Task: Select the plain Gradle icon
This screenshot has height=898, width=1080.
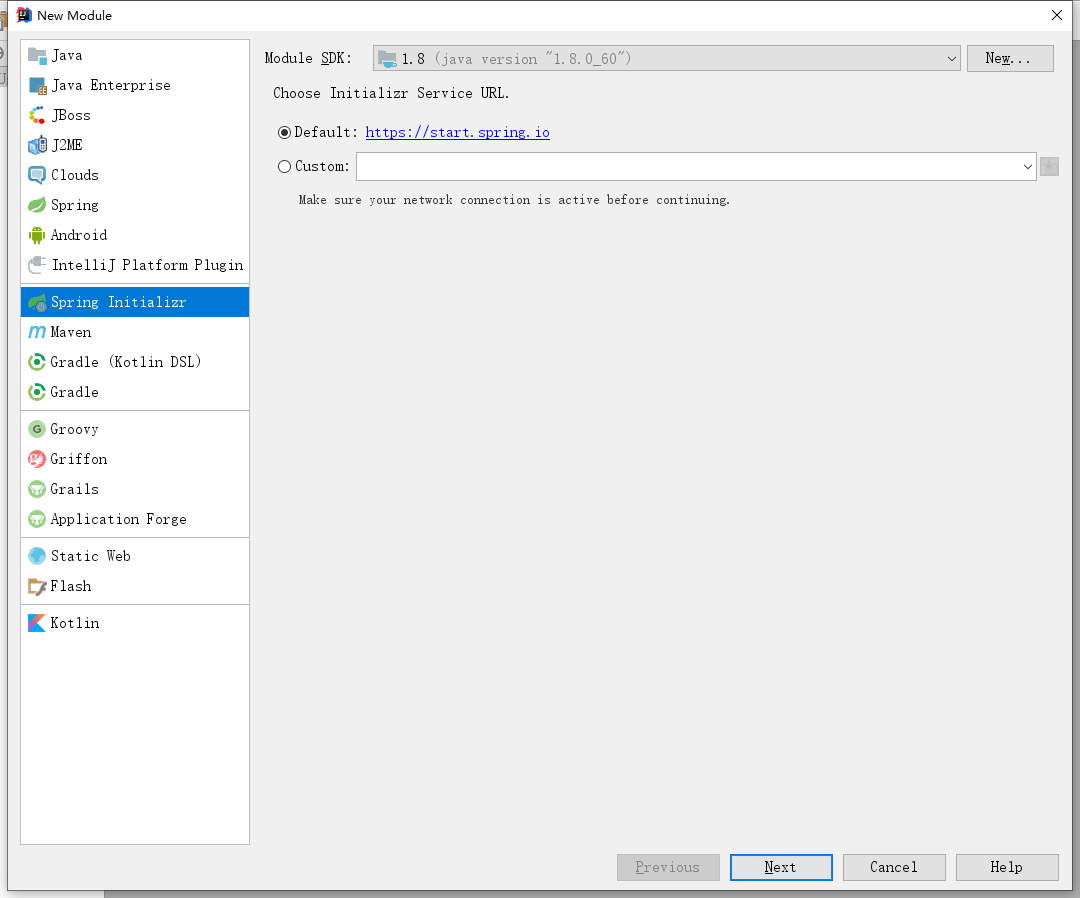Action: click(x=37, y=392)
